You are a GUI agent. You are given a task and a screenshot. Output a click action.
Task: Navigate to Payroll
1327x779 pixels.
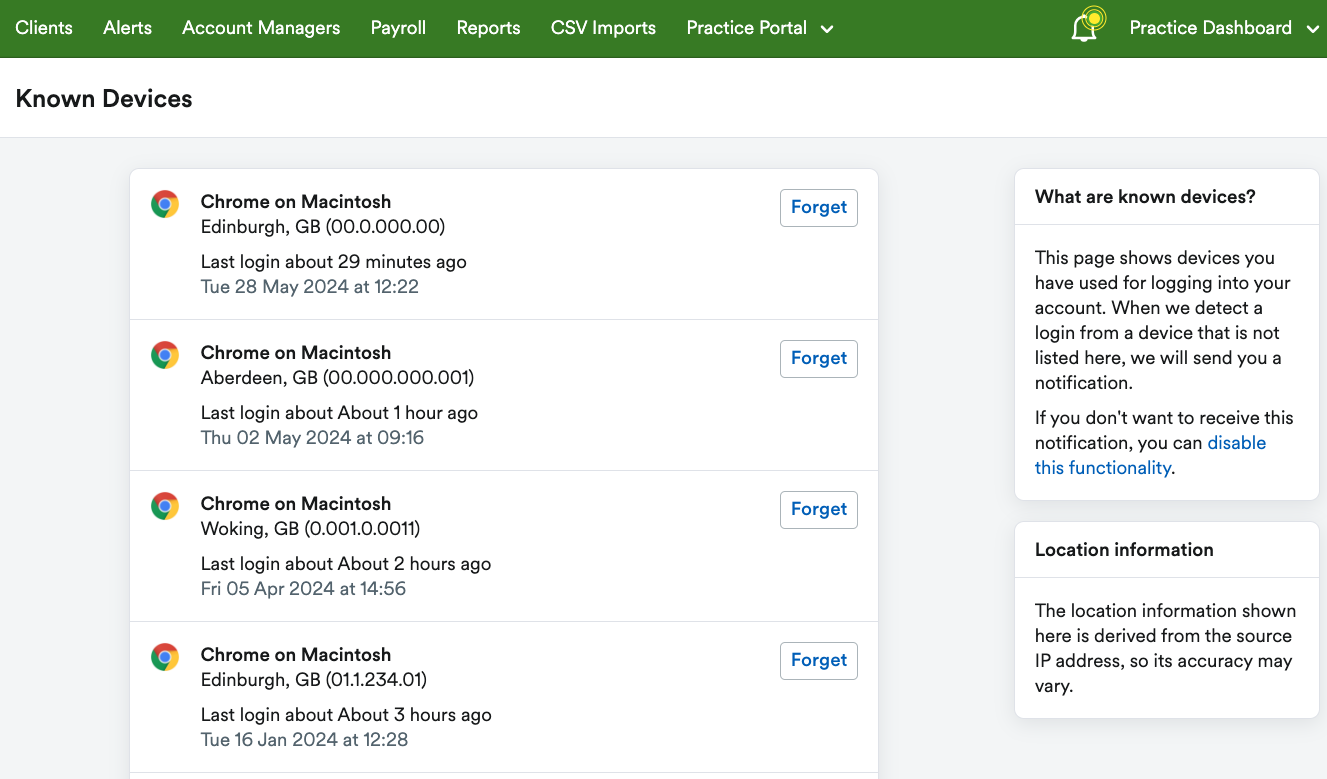tap(397, 28)
